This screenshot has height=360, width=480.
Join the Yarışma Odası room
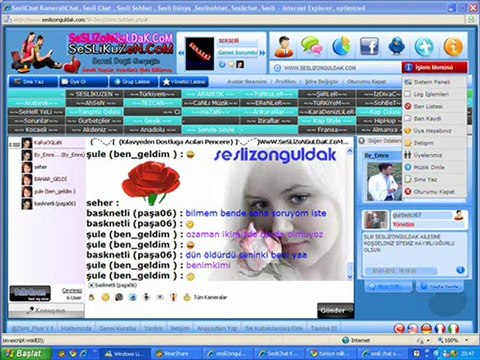coord(94,112)
